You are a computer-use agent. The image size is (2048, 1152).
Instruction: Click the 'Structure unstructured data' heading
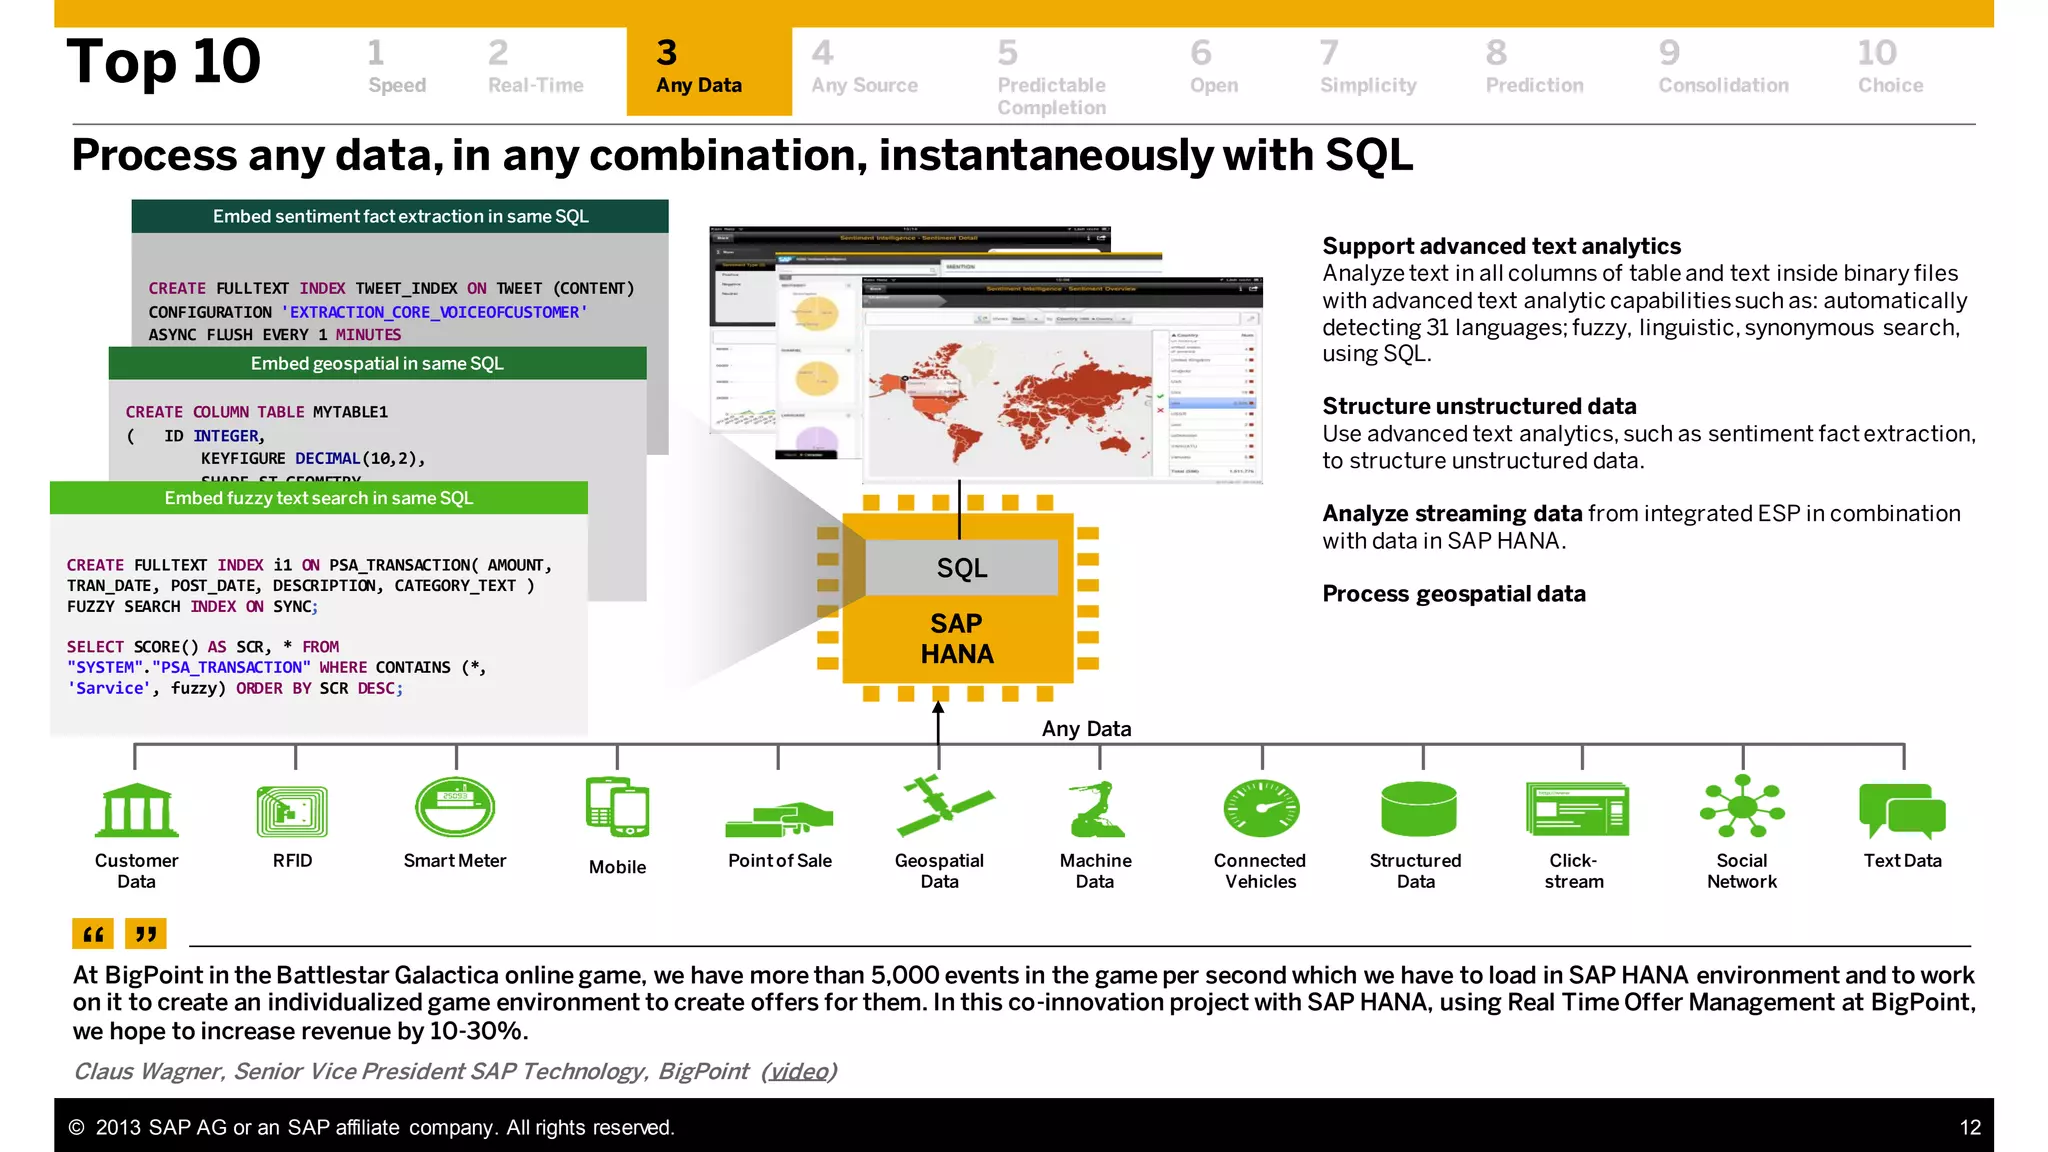pyautogui.click(x=1479, y=406)
